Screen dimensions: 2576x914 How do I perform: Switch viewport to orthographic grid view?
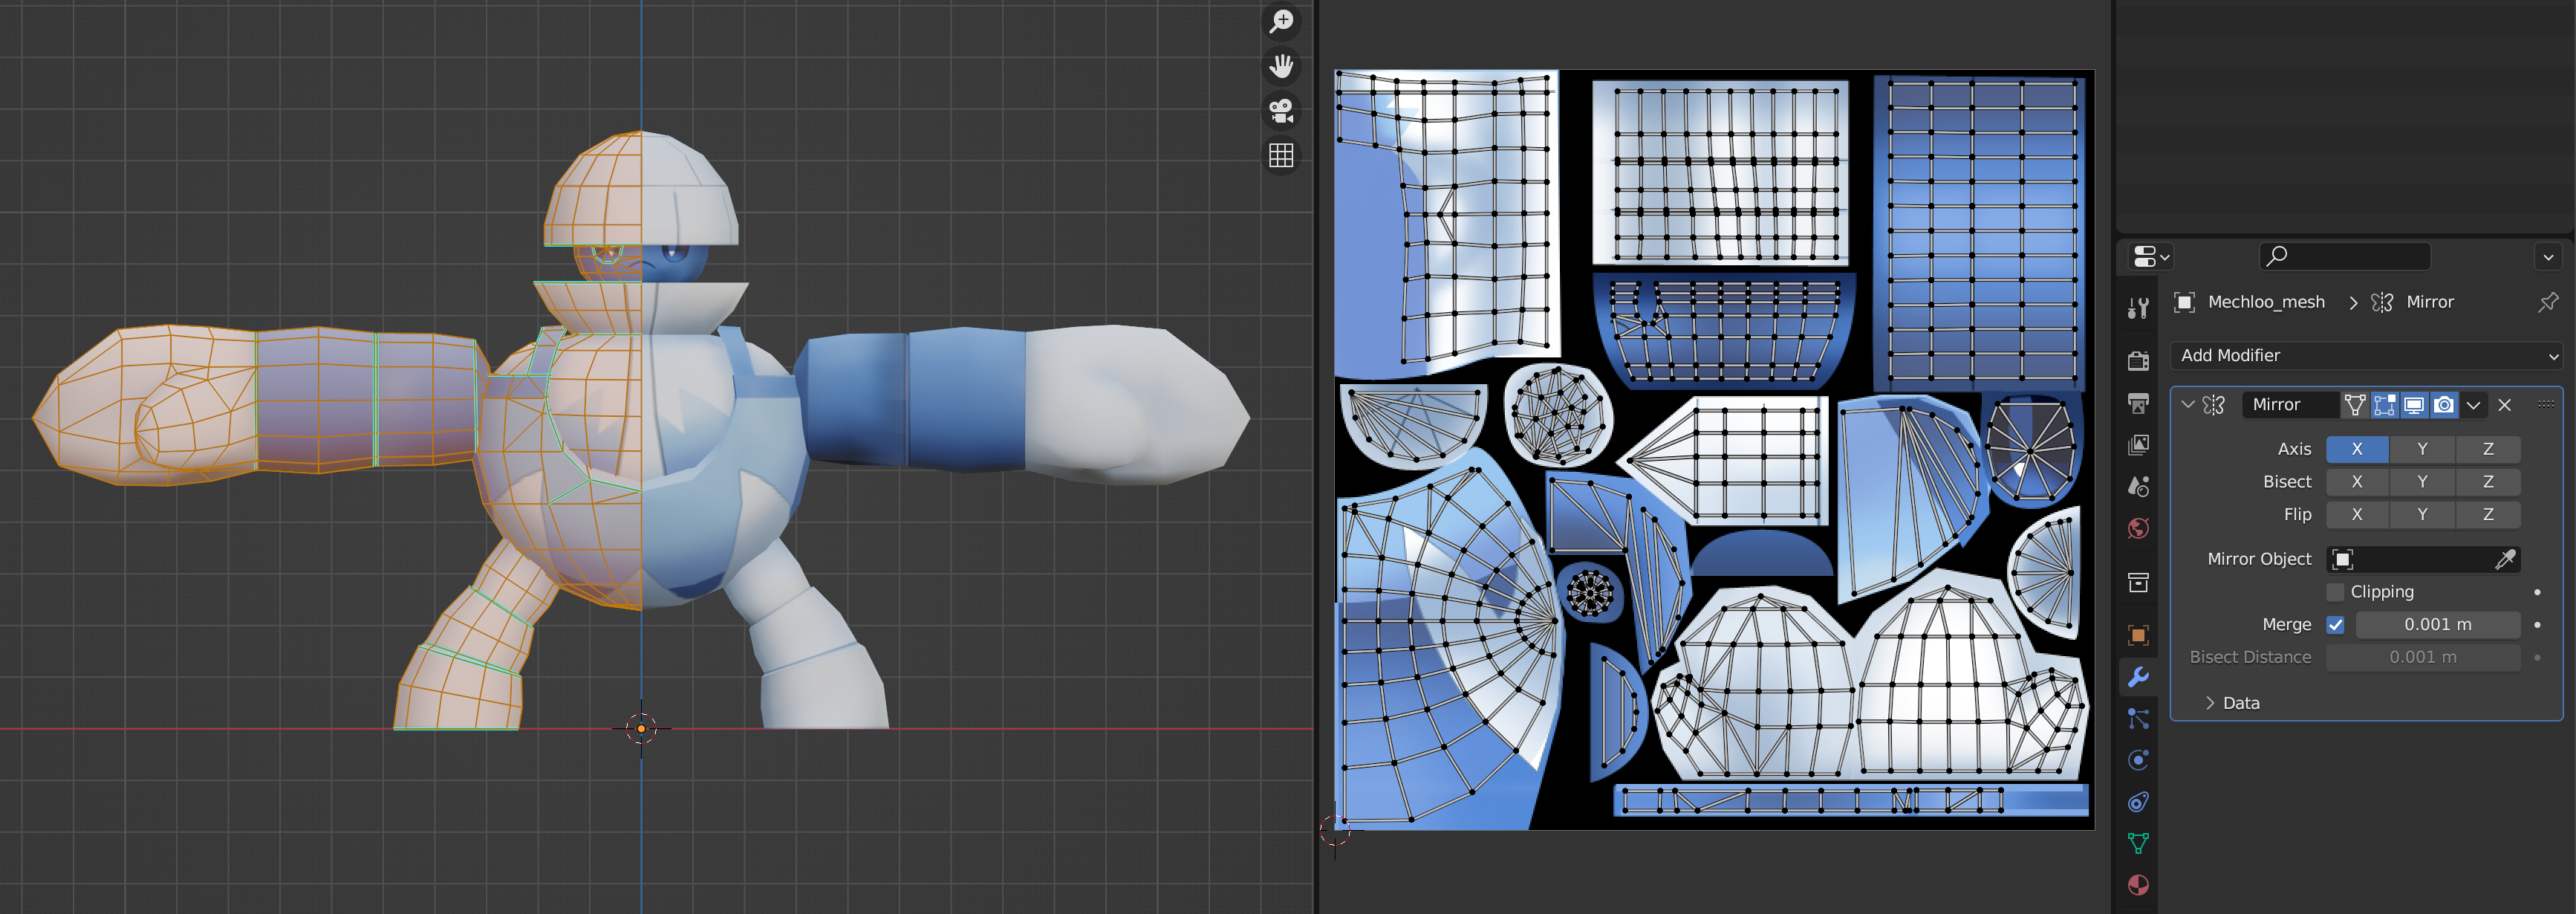pyautogui.click(x=1281, y=155)
